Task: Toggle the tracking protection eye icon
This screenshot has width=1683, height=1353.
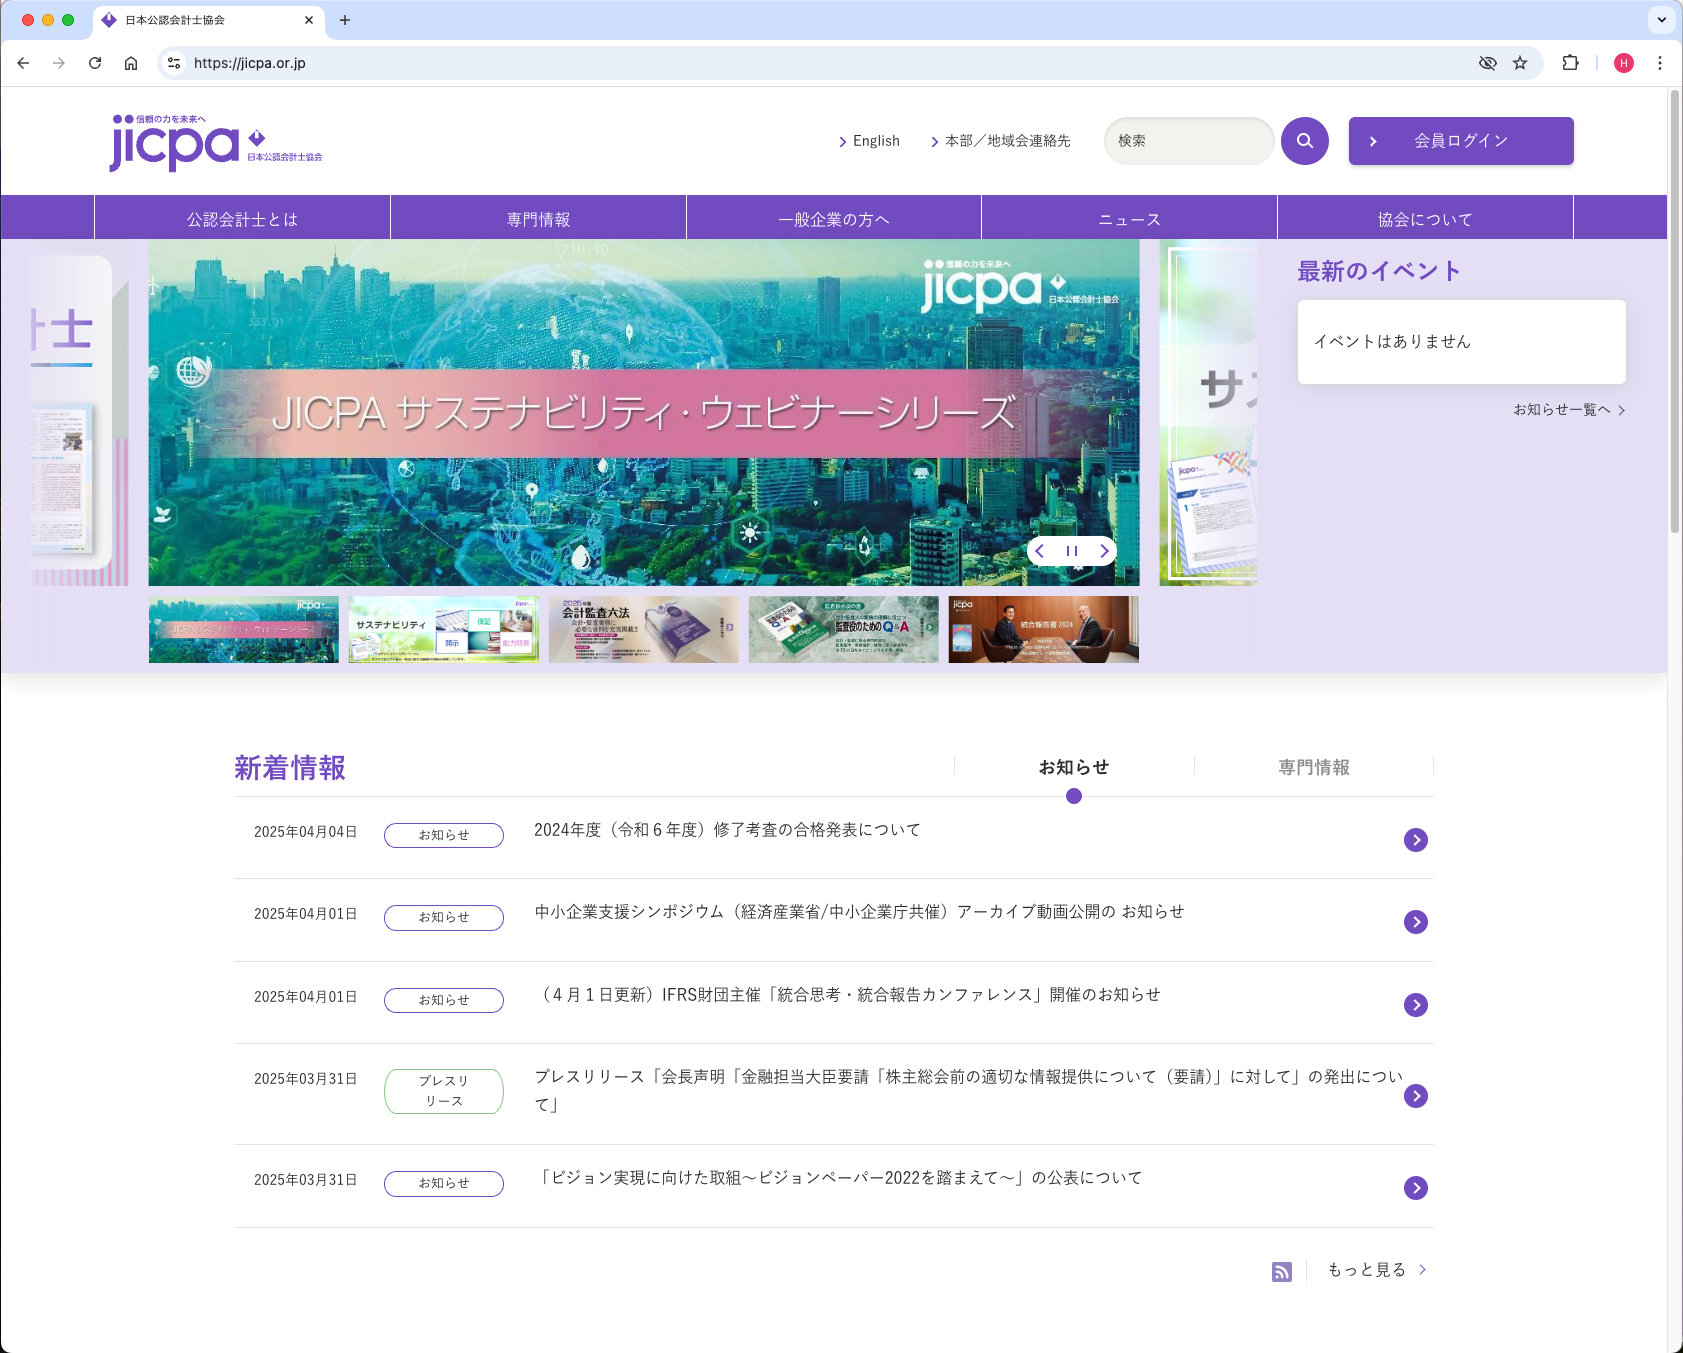Action: point(1488,63)
